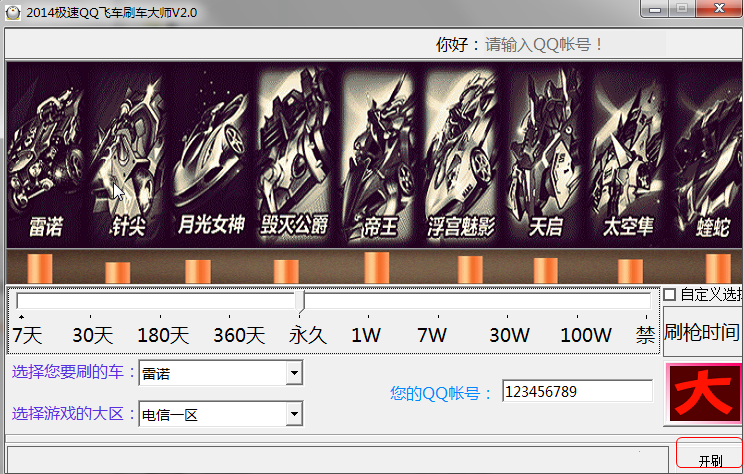The height and width of the screenshot is (474, 744).
Task: Click the orange bar under 帝王
Action: point(377,268)
